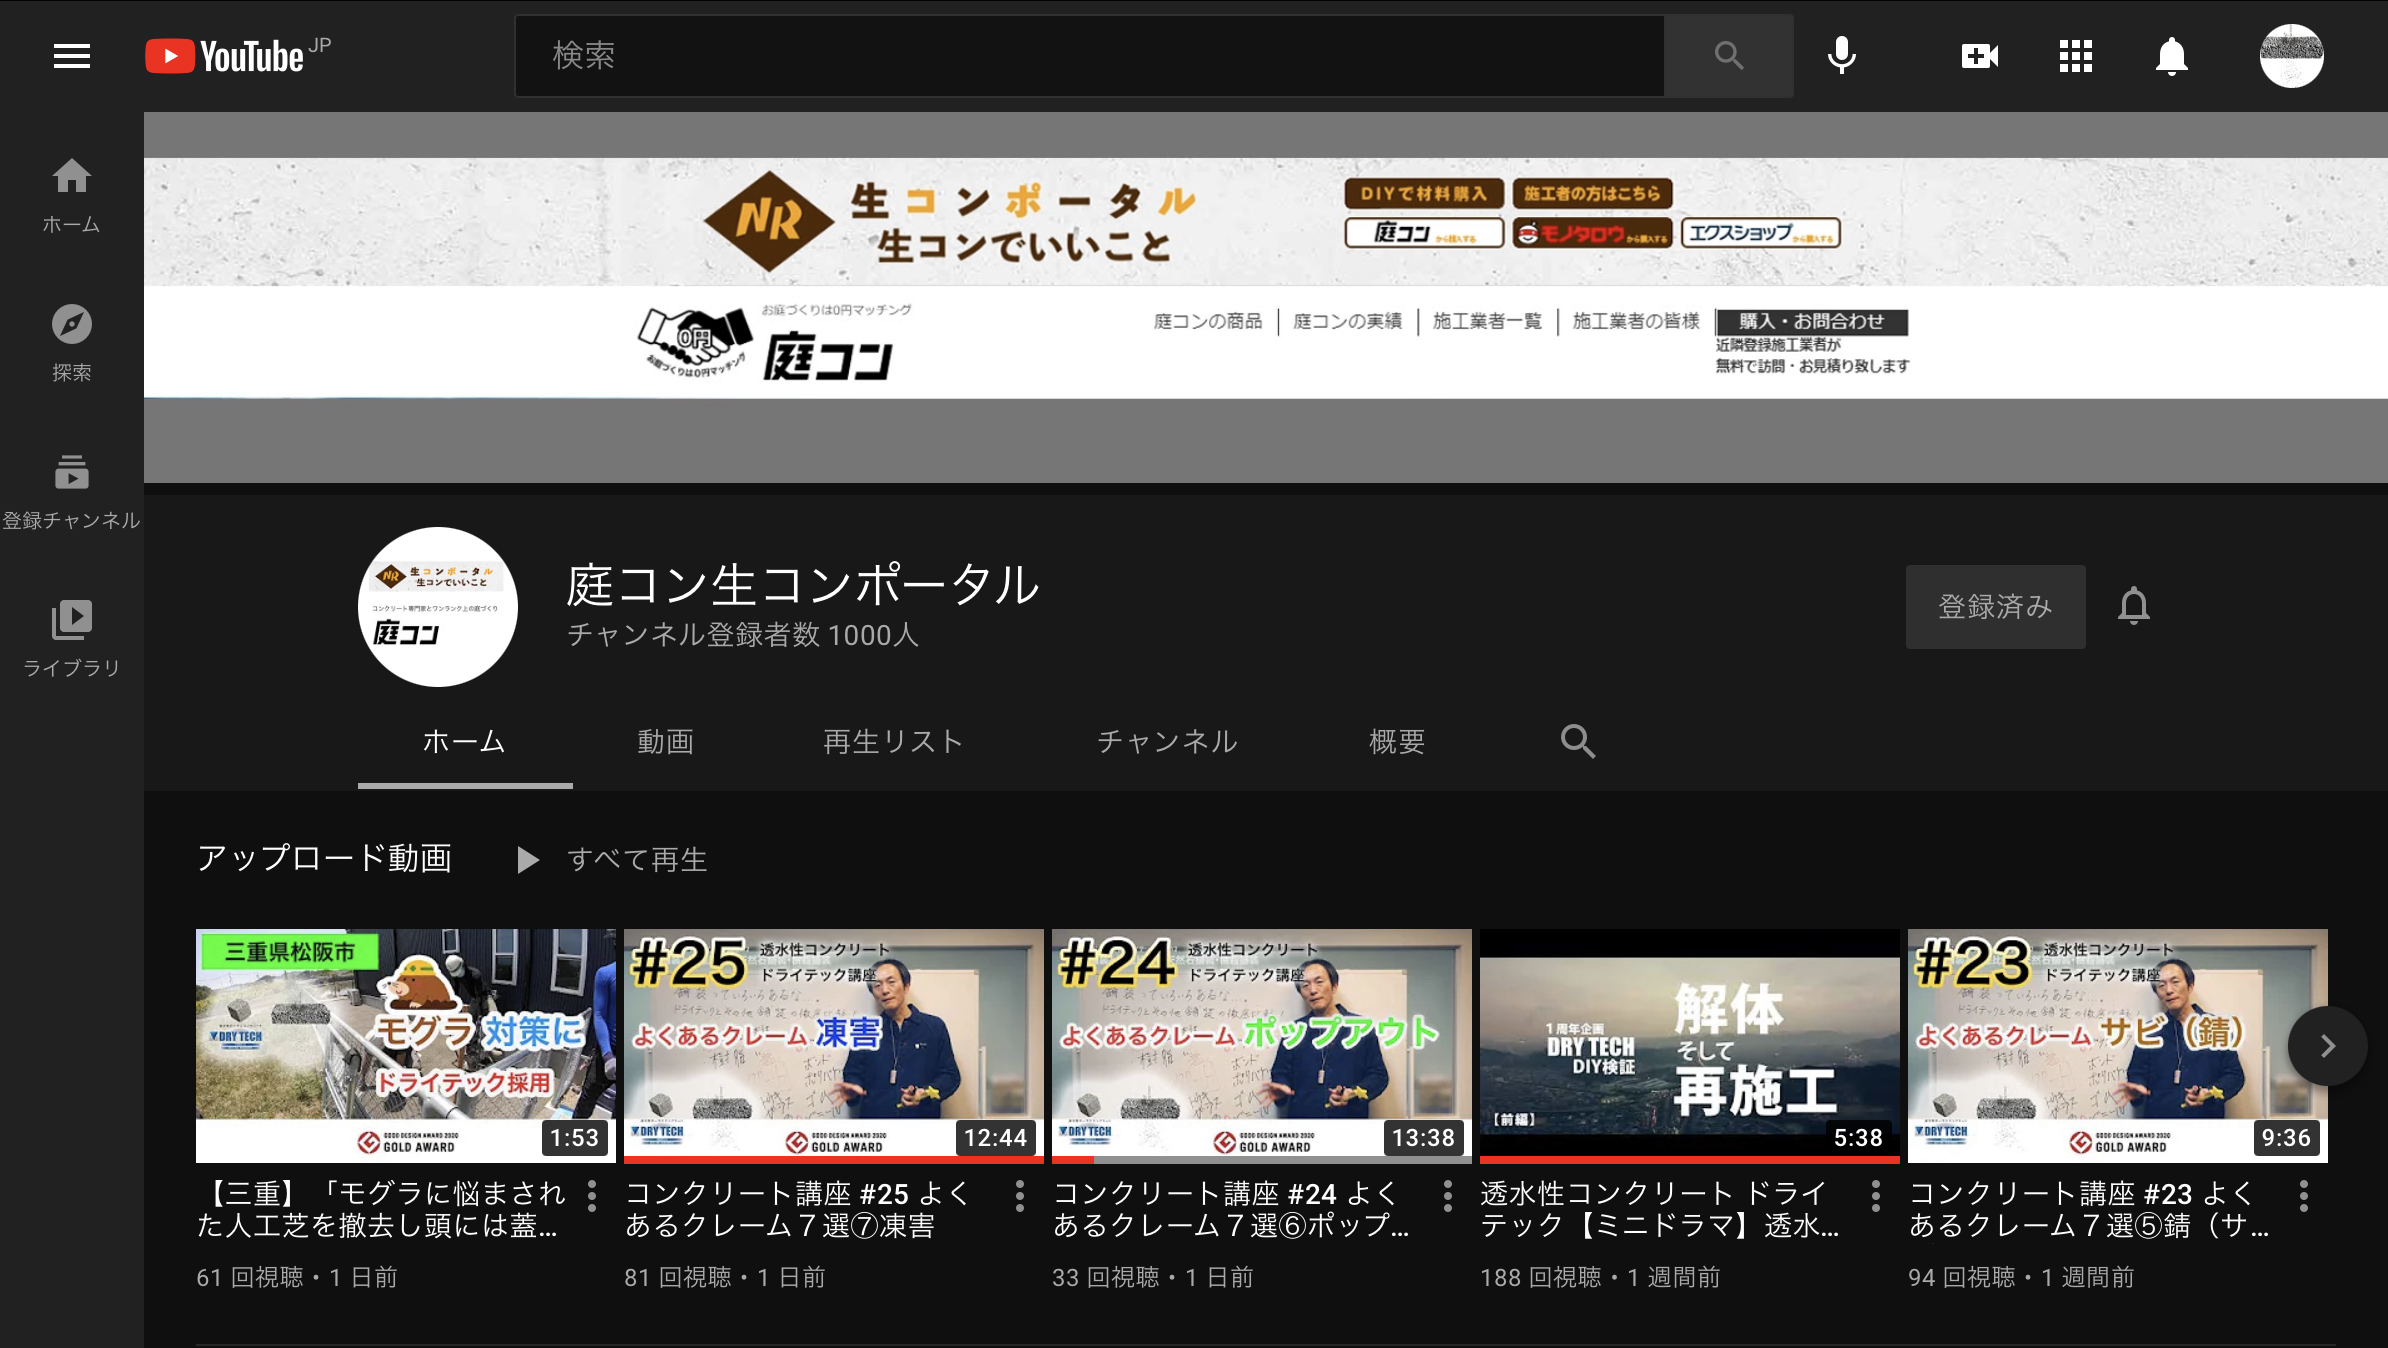Open the YouTube apps grid icon
2388x1348 pixels.
tap(2076, 56)
